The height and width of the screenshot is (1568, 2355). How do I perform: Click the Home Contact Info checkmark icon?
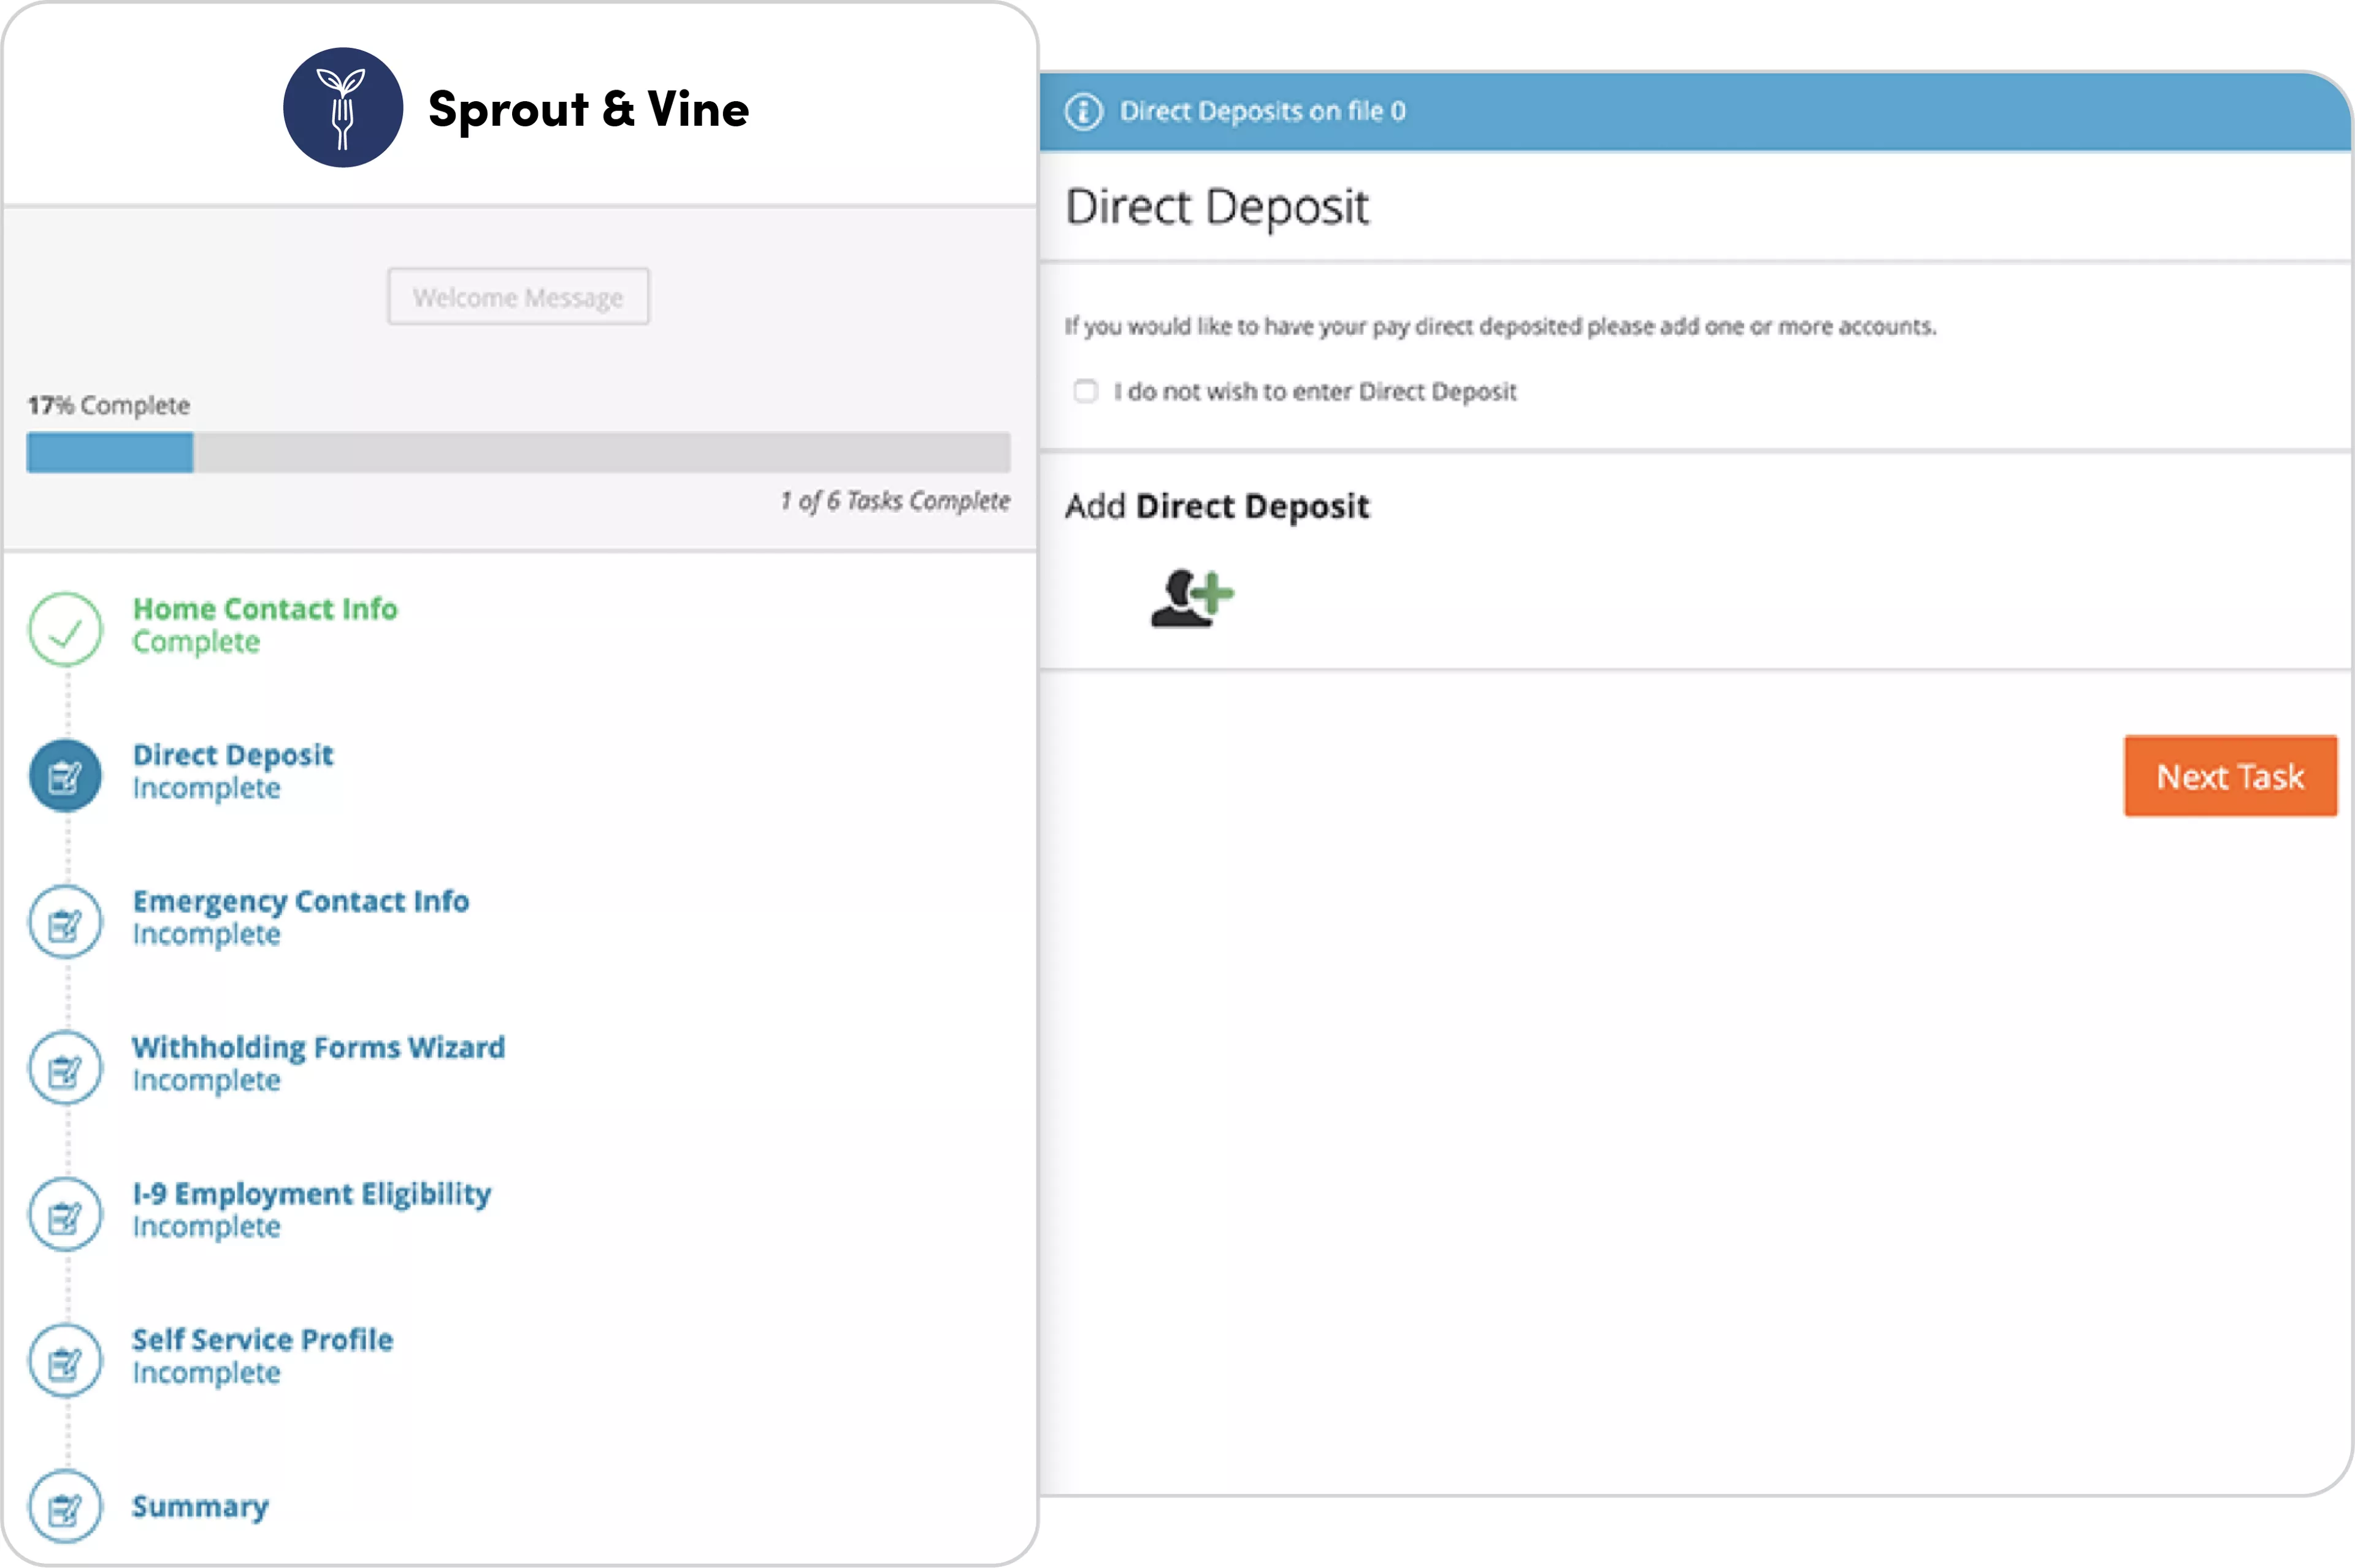coord(65,630)
